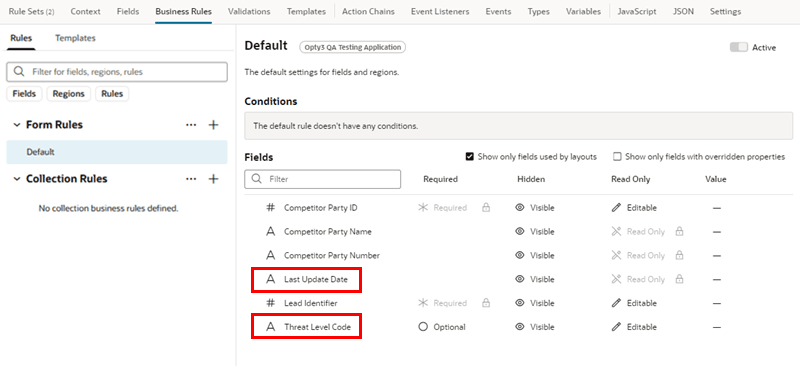The image size is (800, 366).
Task: Open the Event Listeners tab
Action: pos(440,11)
